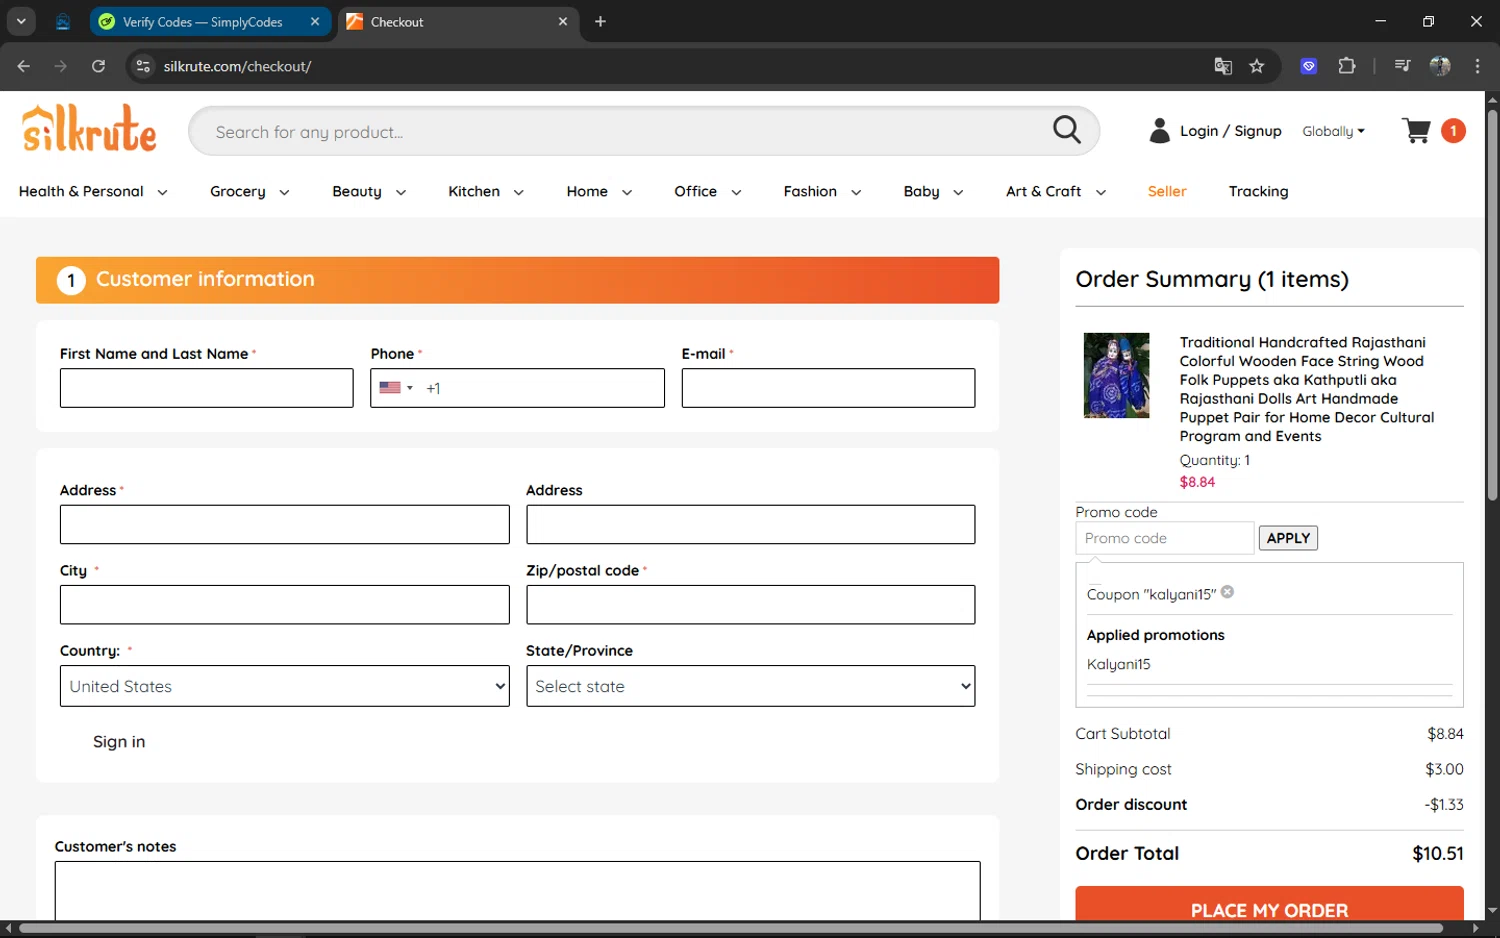Expand the Beauty menu
This screenshot has height=938, width=1500.
click(x=369, y=191)
